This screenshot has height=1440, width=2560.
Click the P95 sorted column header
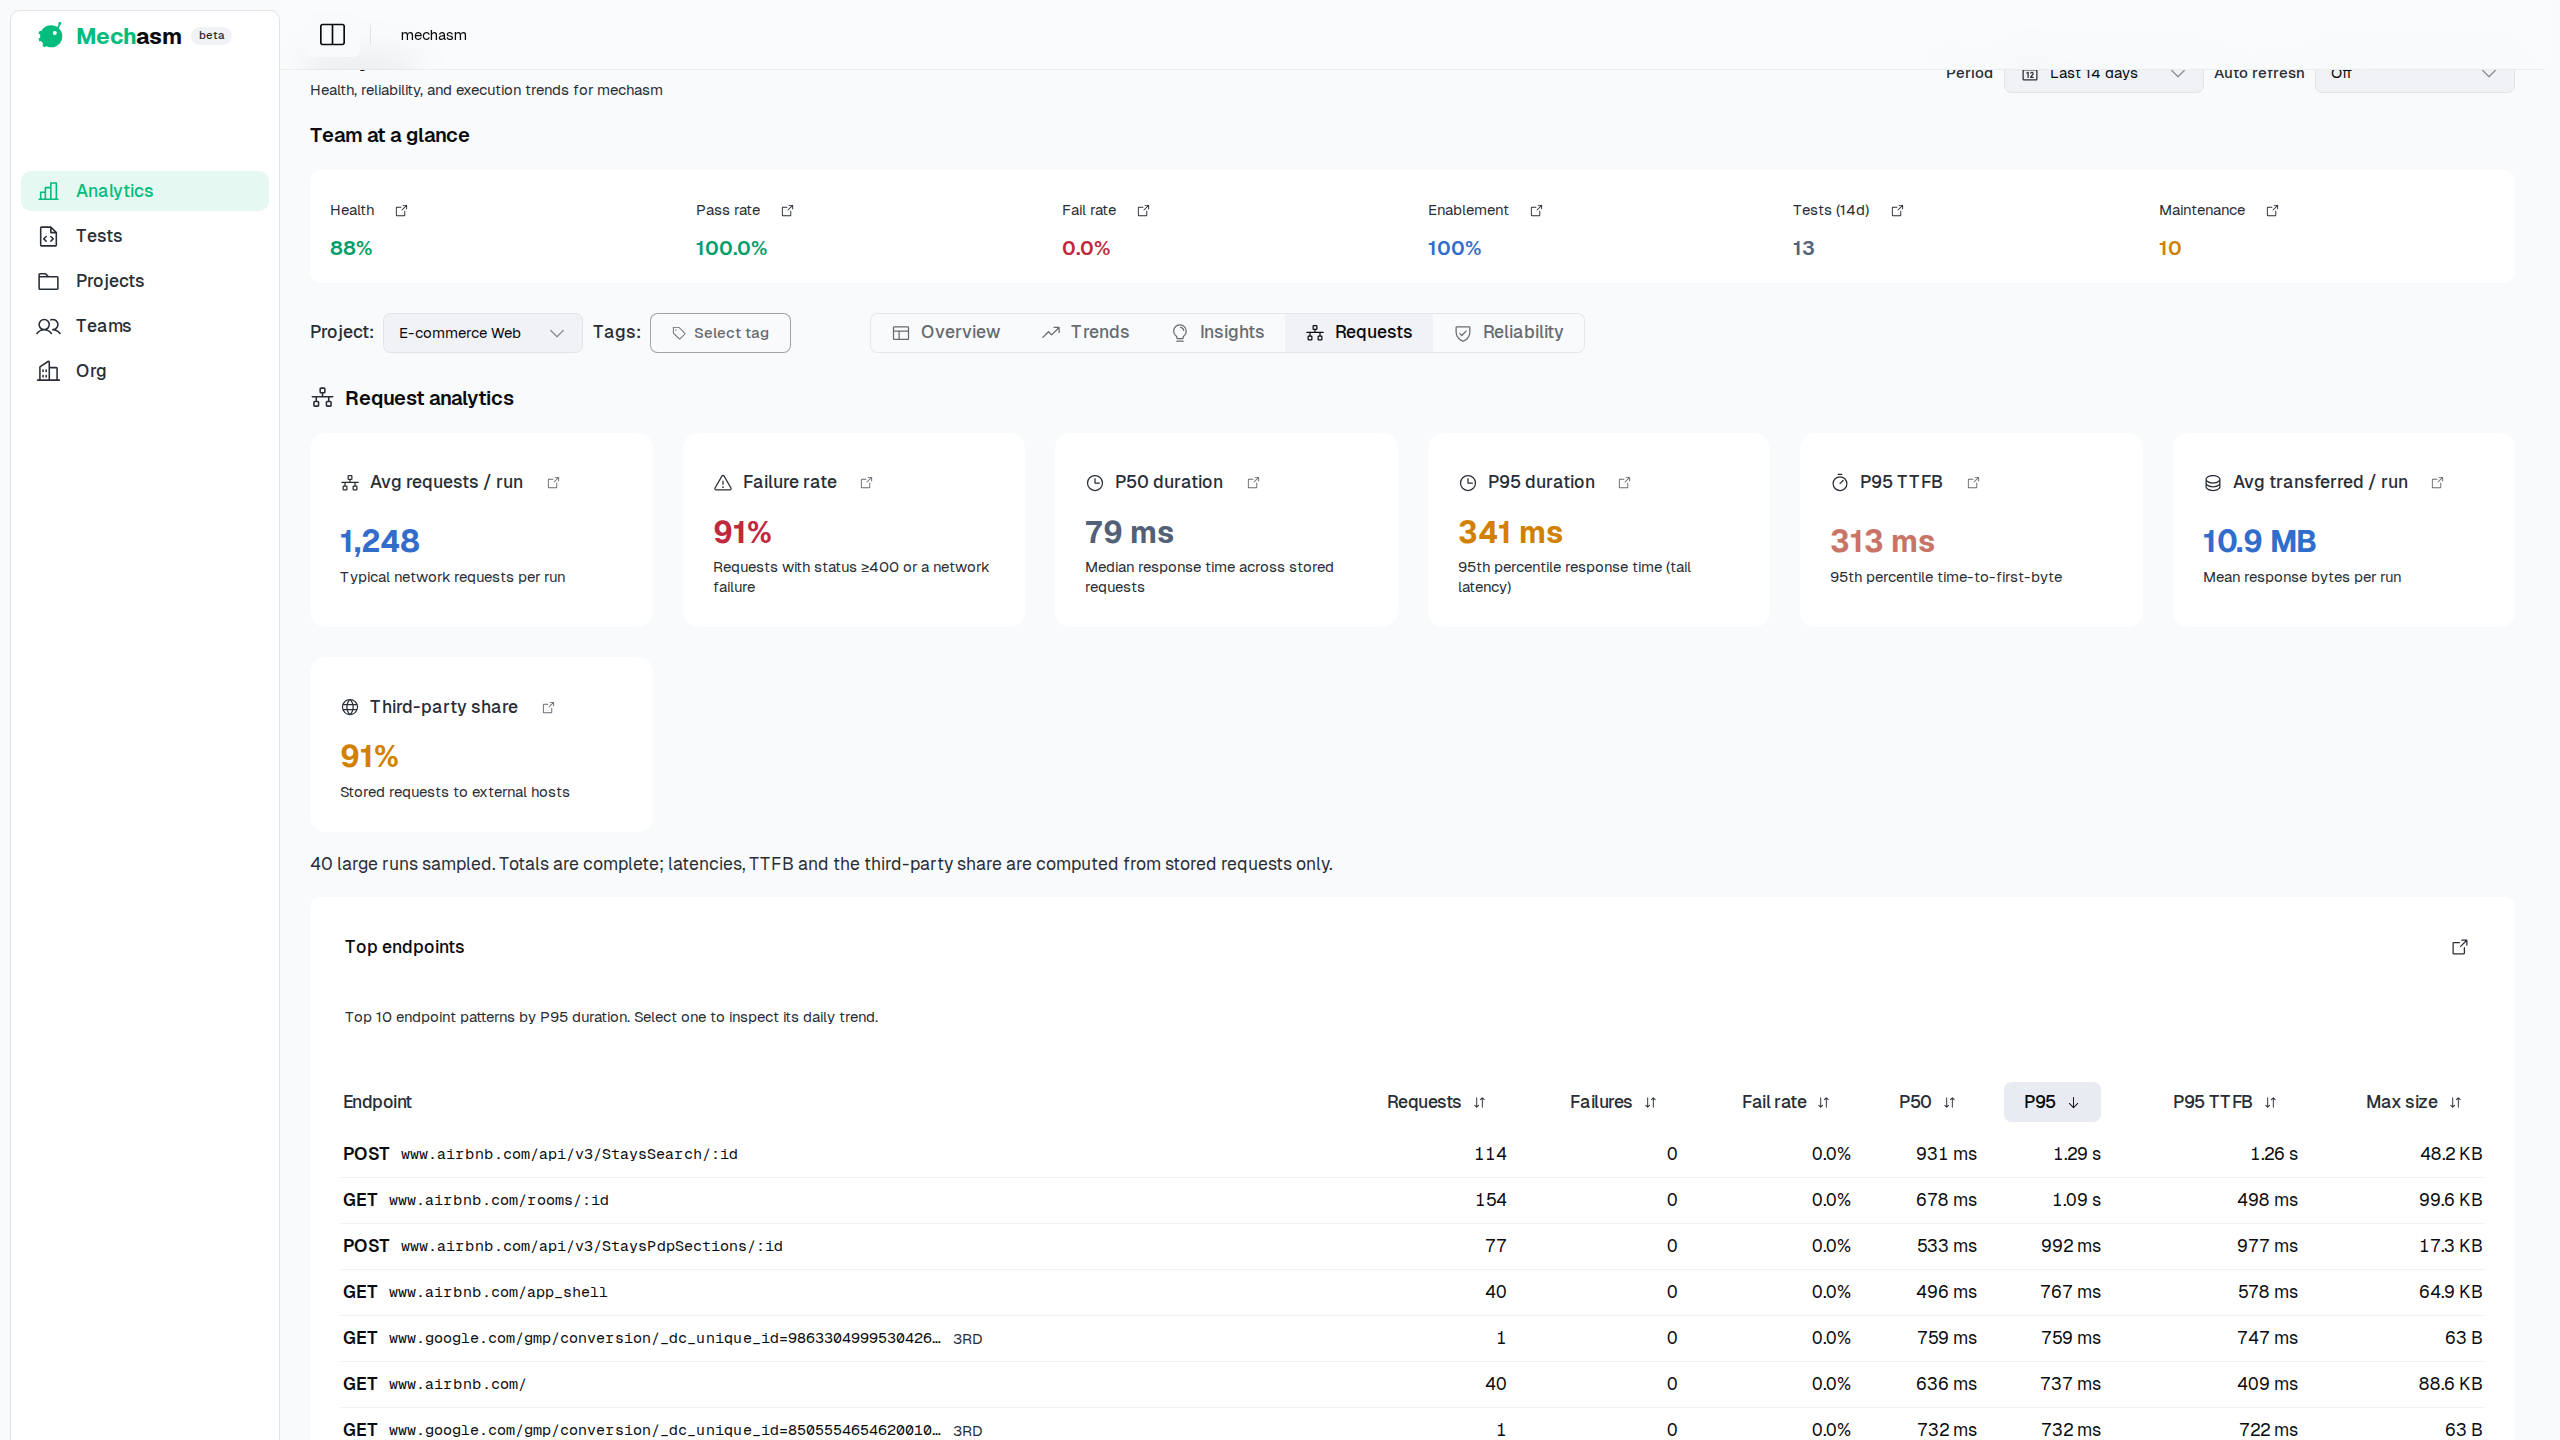click(x=2052, y=1102)
